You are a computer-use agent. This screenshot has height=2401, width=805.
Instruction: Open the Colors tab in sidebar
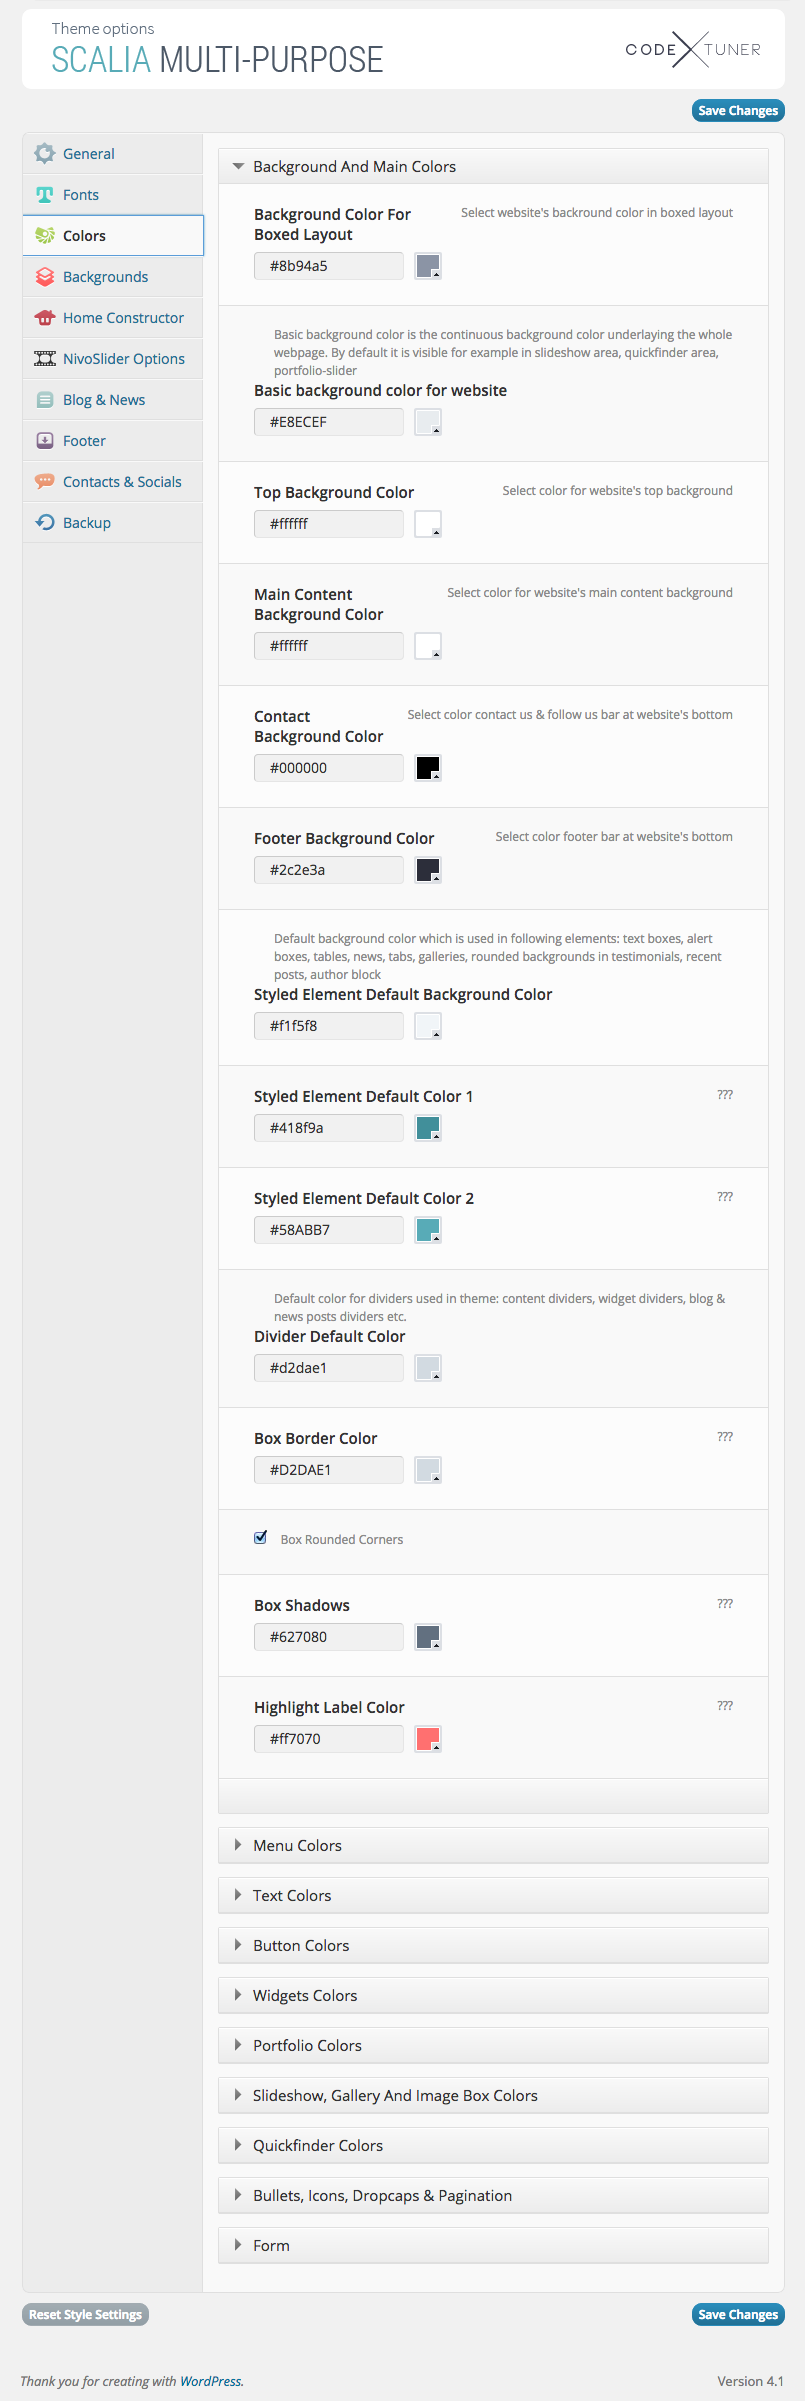(x=84, y=236)
